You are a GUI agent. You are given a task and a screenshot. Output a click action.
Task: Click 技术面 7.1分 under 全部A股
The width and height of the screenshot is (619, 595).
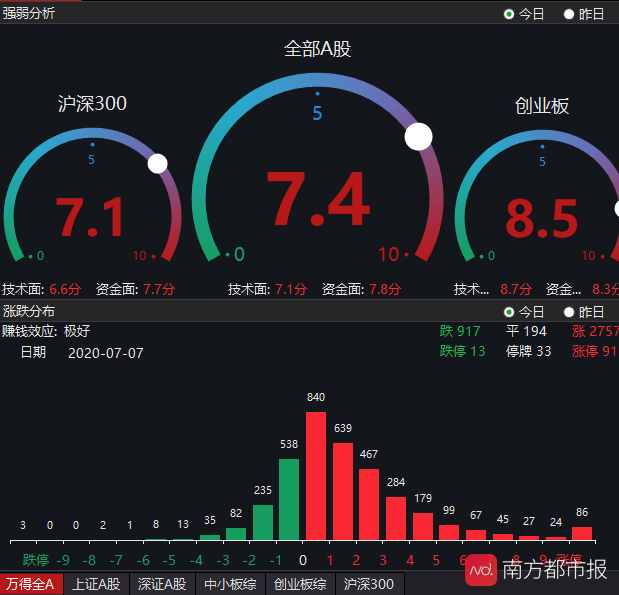pos(267,289)
